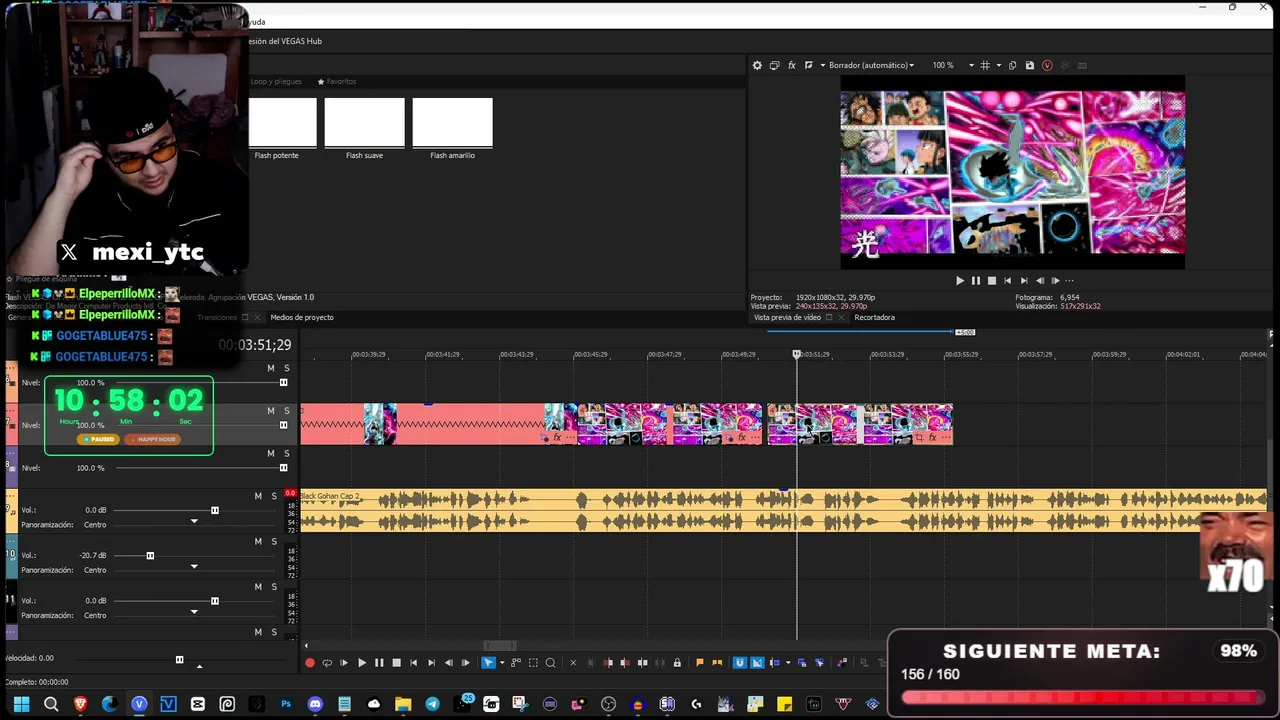Mute the Black Gohan Cap 2 audio track
1280x720 pixels.
(258, 496)
